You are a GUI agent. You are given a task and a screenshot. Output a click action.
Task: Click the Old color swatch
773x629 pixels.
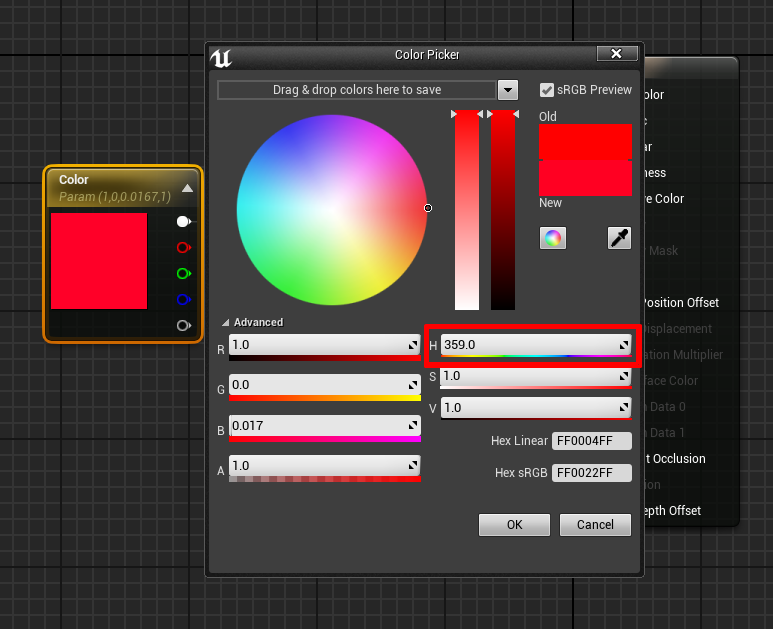pos(585,142)
